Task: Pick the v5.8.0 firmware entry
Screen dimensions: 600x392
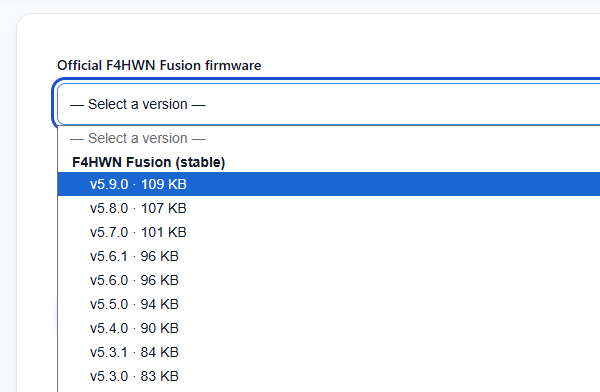Action: pyautogui.click(x=329, y=208)
